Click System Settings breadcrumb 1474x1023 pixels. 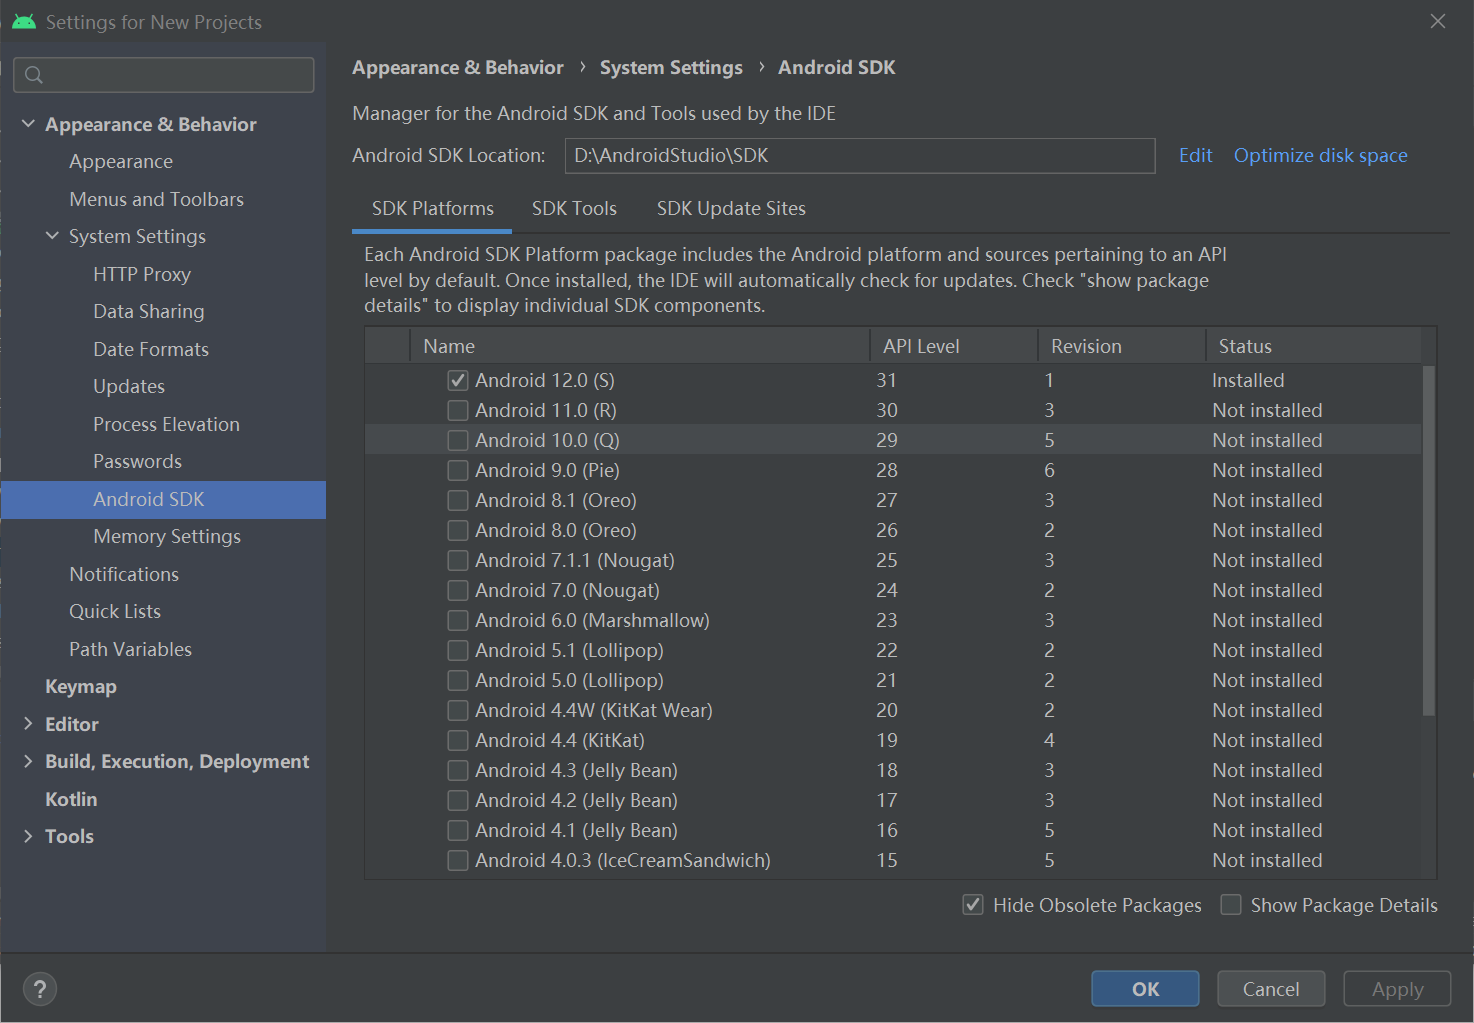(671, 67)
